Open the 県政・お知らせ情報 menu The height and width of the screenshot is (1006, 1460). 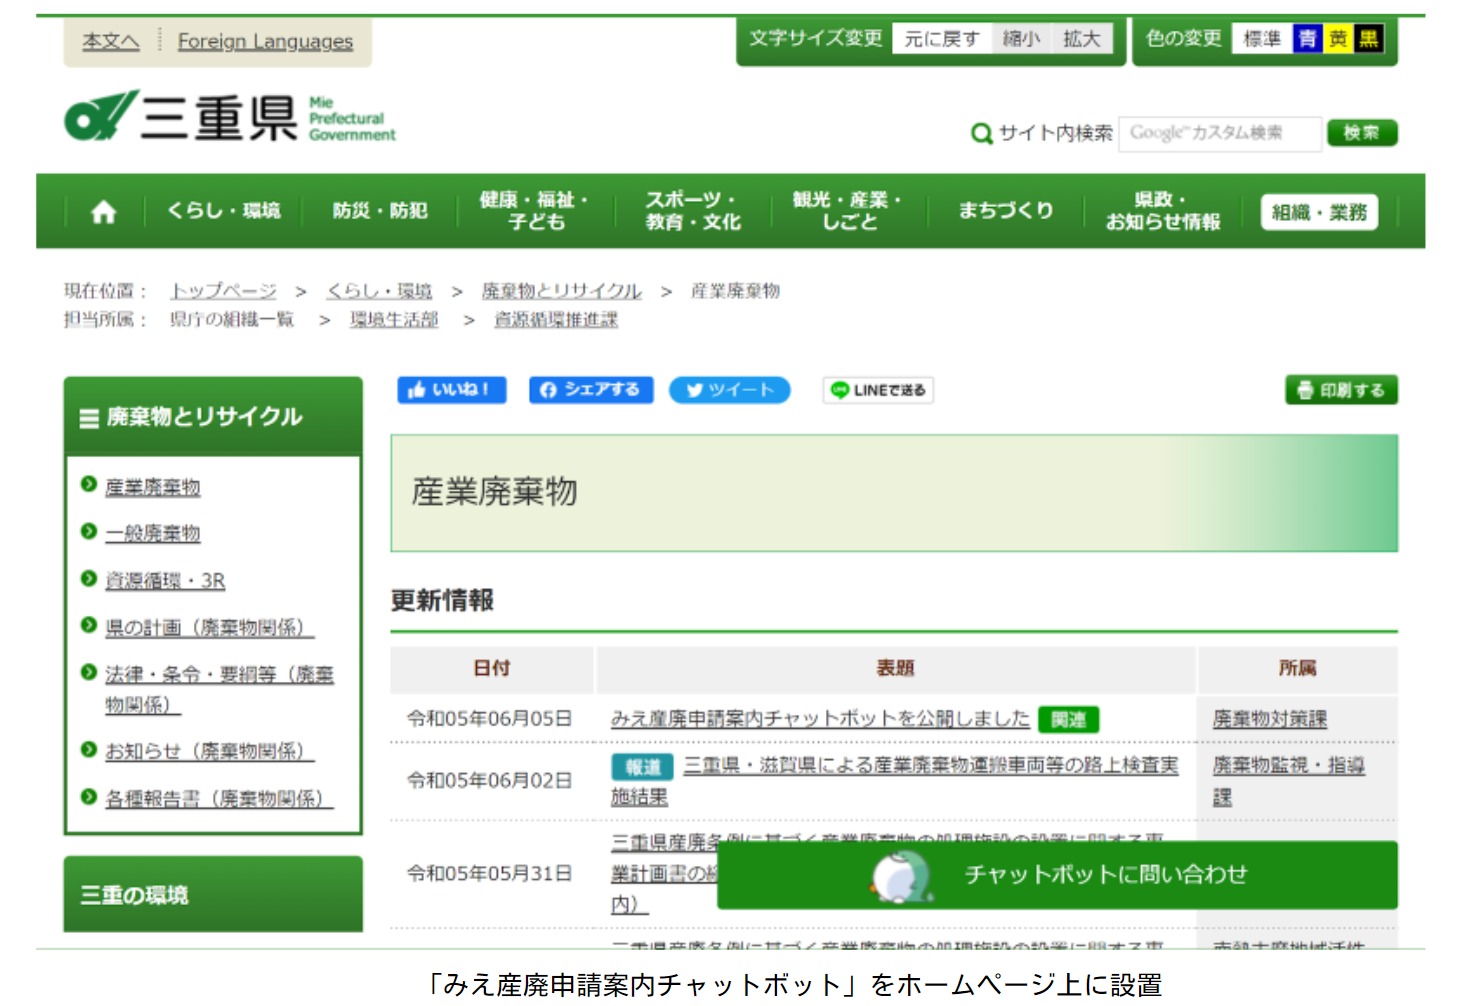(1162, 211)
